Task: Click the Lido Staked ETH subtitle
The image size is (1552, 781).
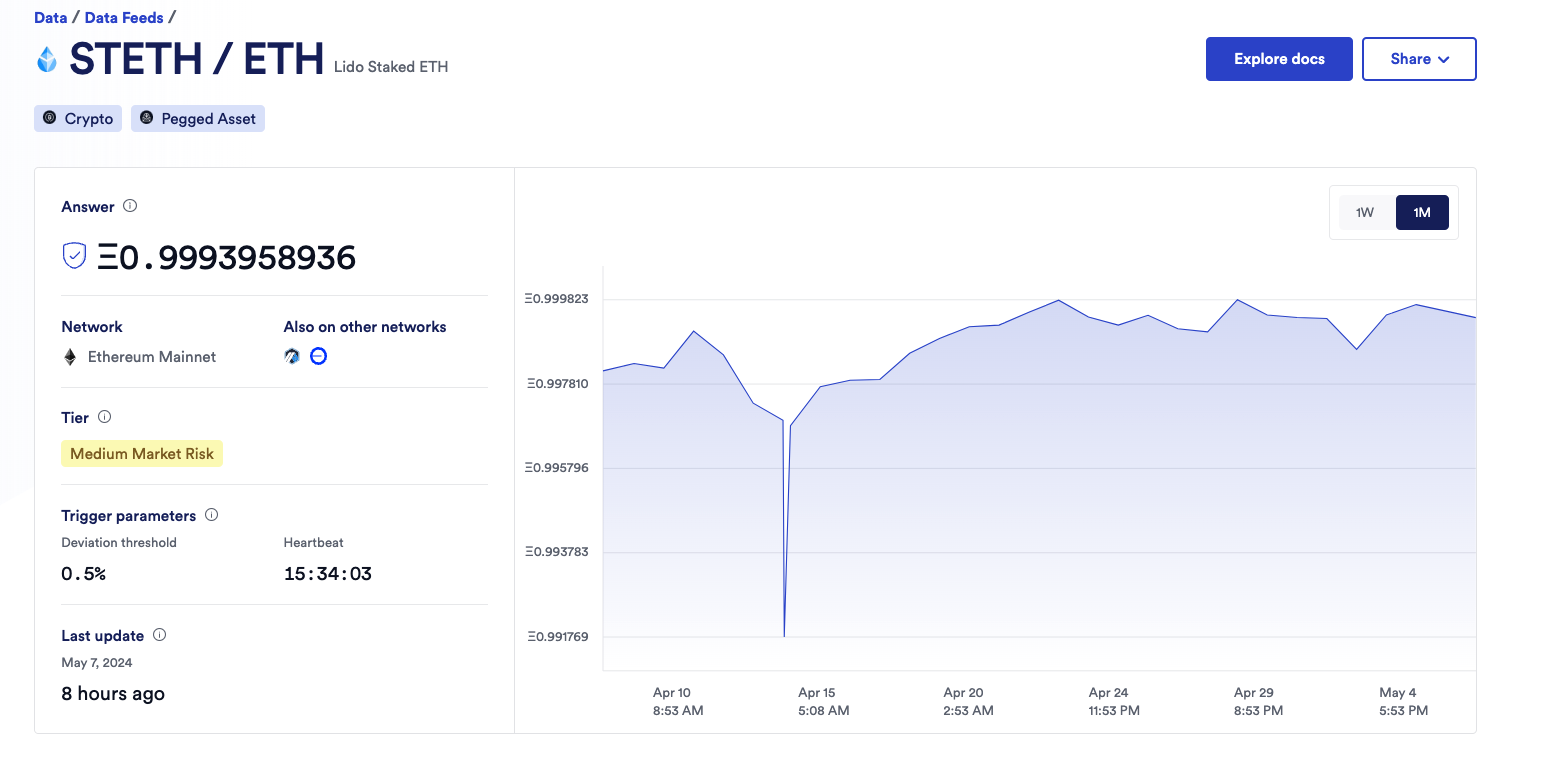Action: (391, 67)
